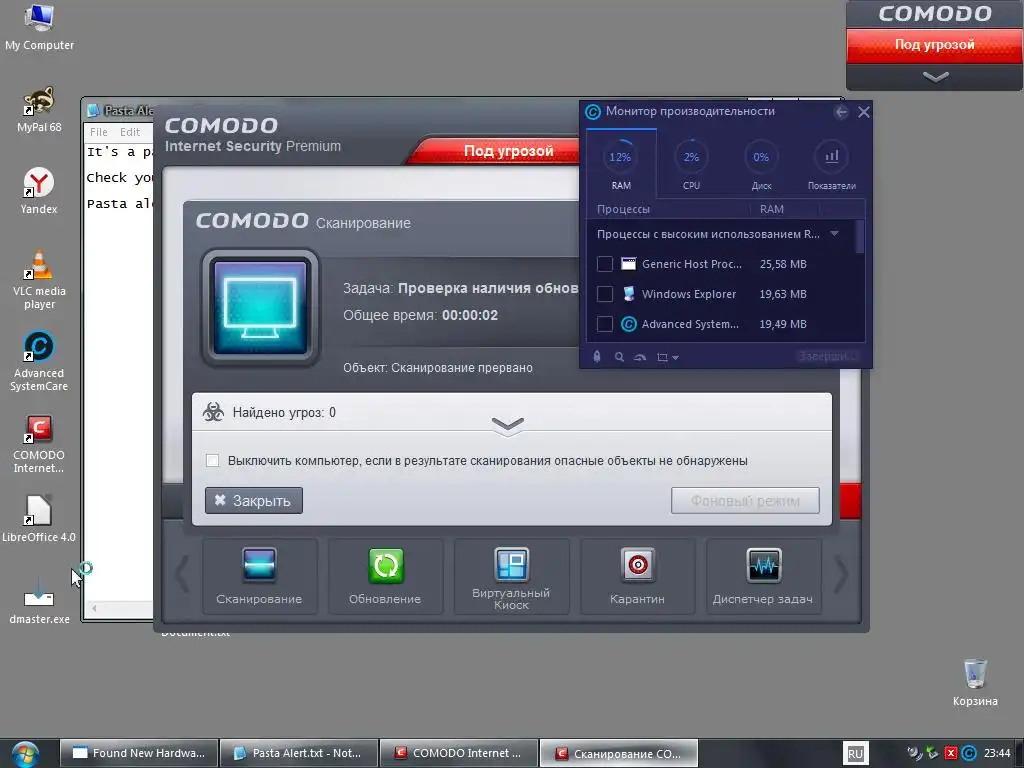Click the 19,49 MB value
Screen dimensions: 1024x768
[783, 324]
